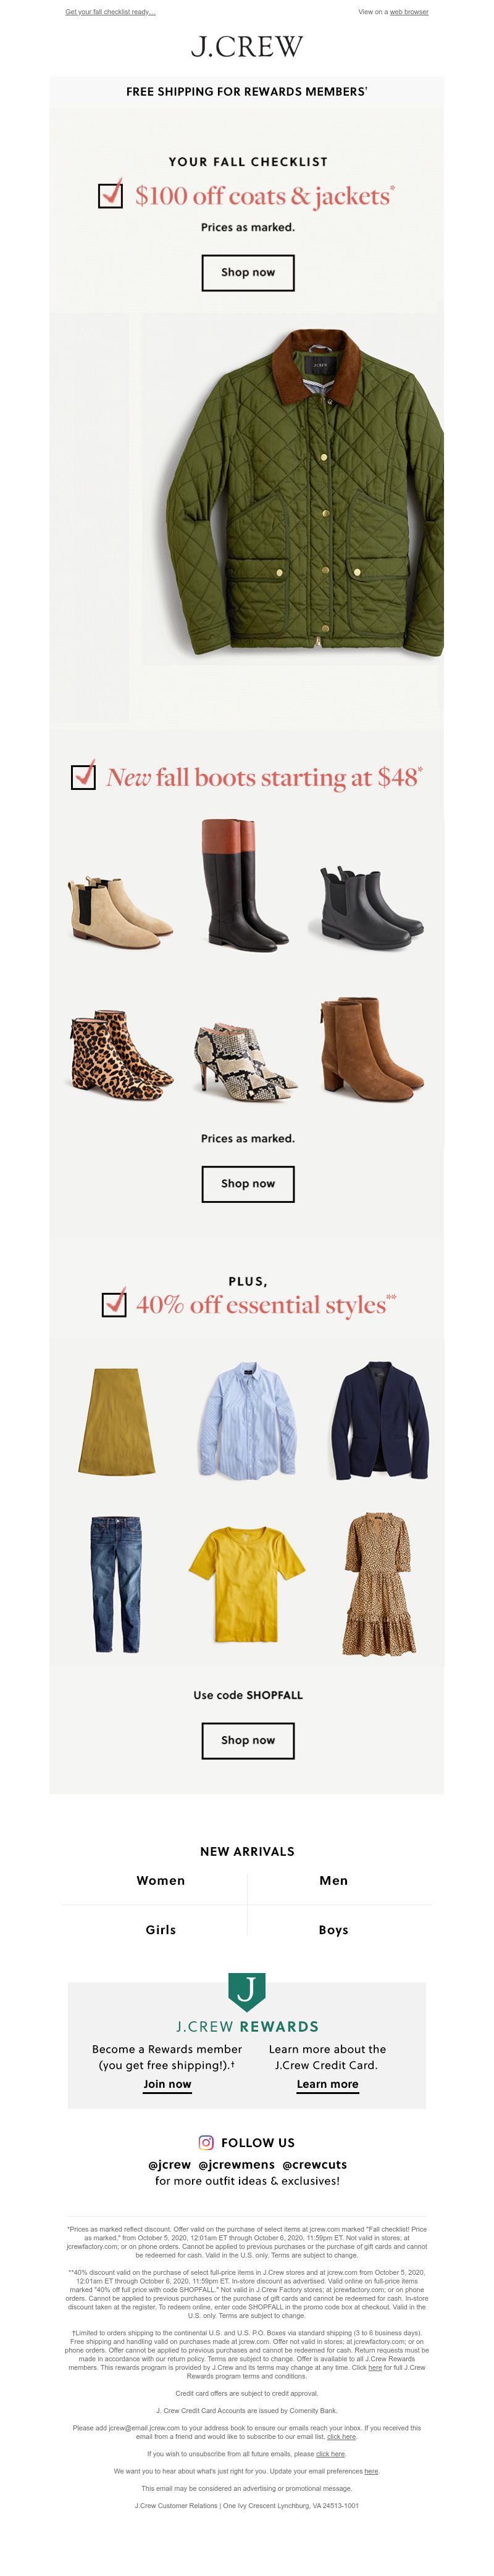Click Learn more about the credit card
The image size is (494, 2576).
tap(327, 2084)
